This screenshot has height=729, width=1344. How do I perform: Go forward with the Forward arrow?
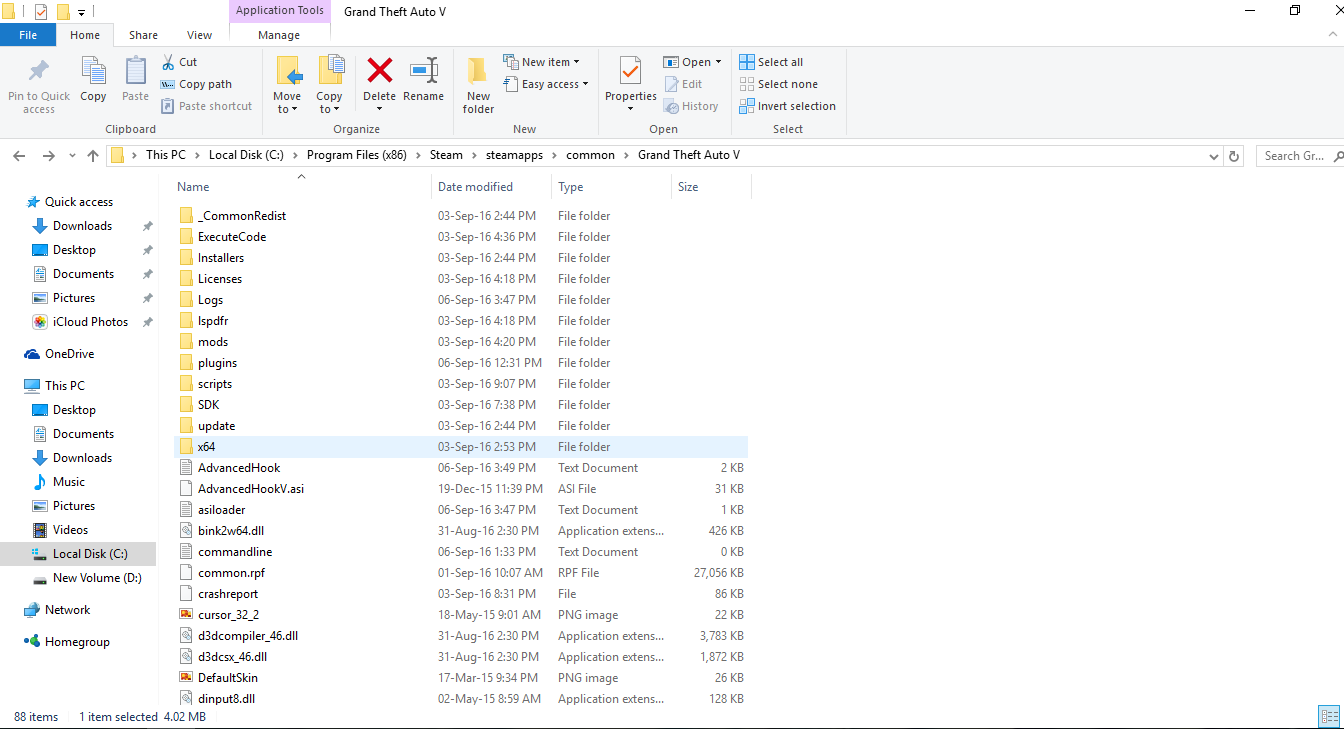coord(48,156)
